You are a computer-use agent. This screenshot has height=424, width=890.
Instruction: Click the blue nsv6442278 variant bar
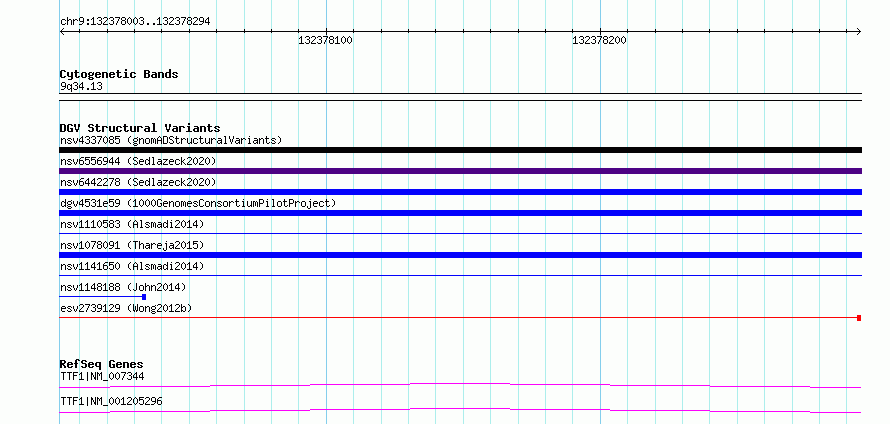pos(460,192)
